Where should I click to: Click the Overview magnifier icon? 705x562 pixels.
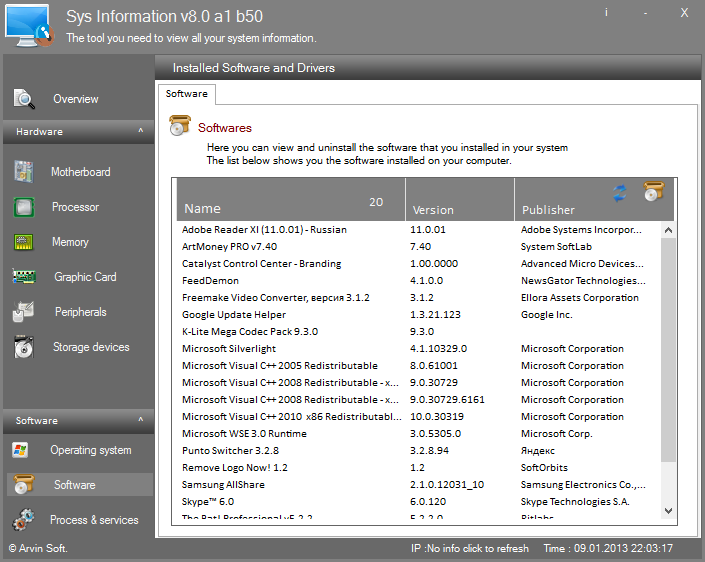(24, 99)
